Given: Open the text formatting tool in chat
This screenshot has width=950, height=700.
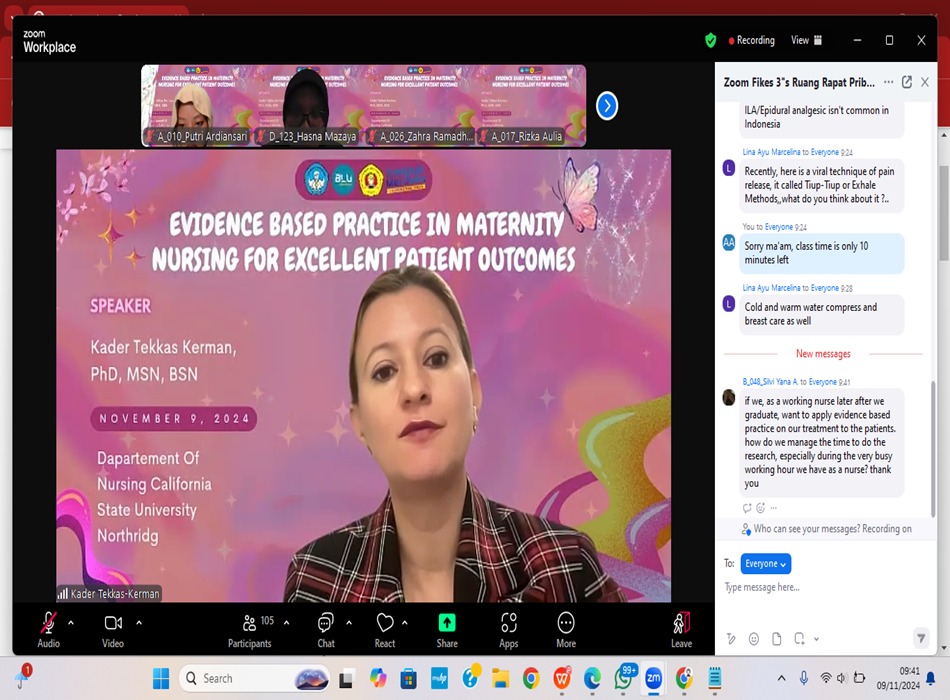Looking at the screenshot, I should (731, 639).
